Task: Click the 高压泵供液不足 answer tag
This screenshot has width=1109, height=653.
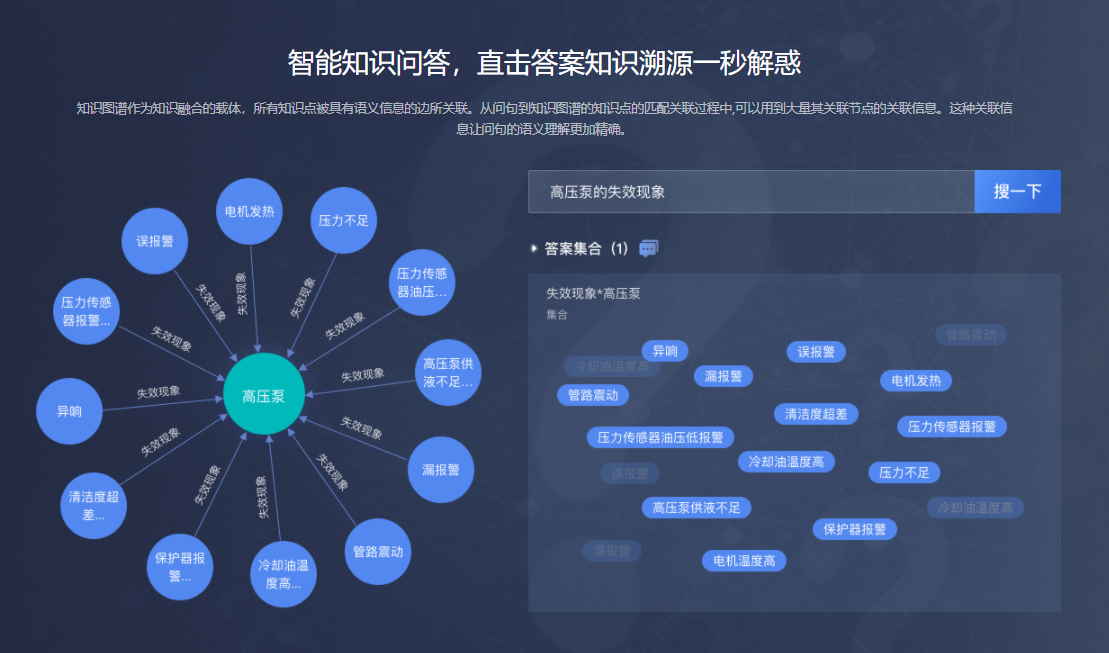Action: 696,508
